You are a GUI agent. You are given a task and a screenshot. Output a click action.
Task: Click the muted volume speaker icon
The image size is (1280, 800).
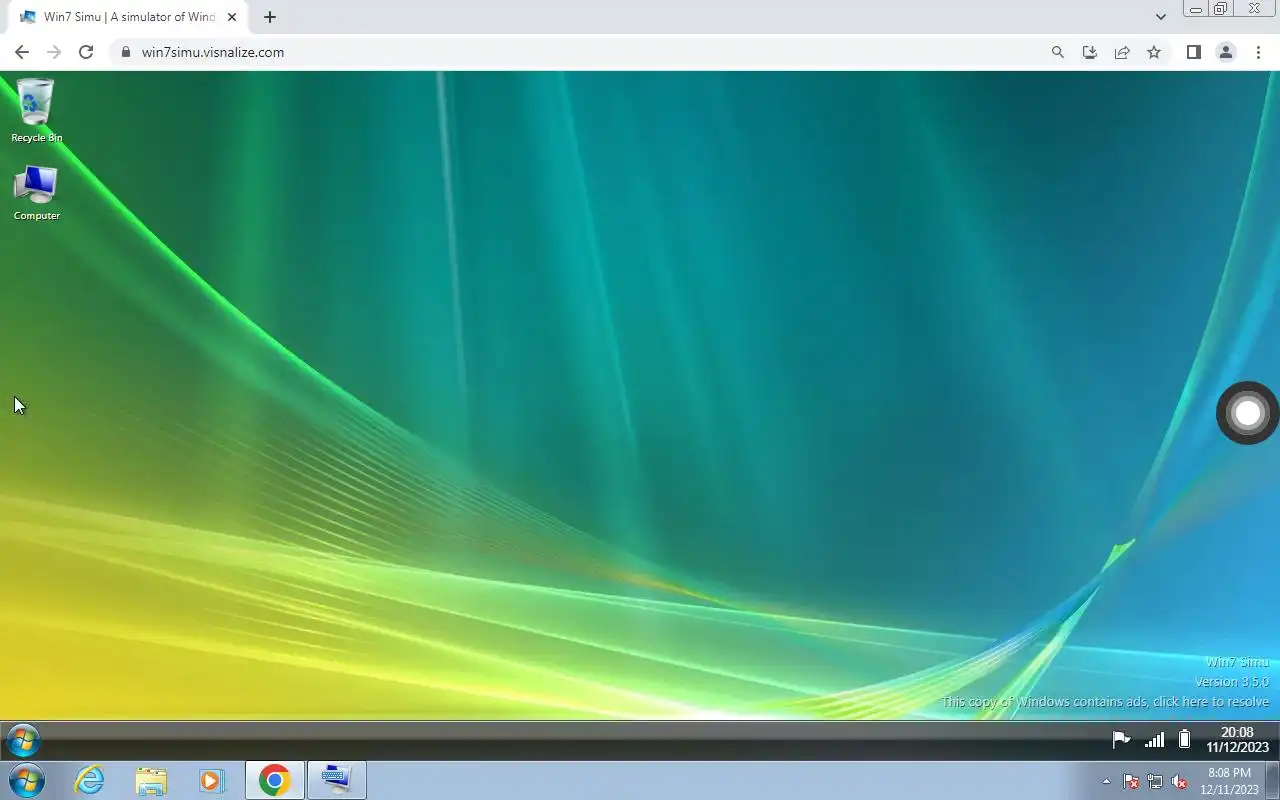1180,781
